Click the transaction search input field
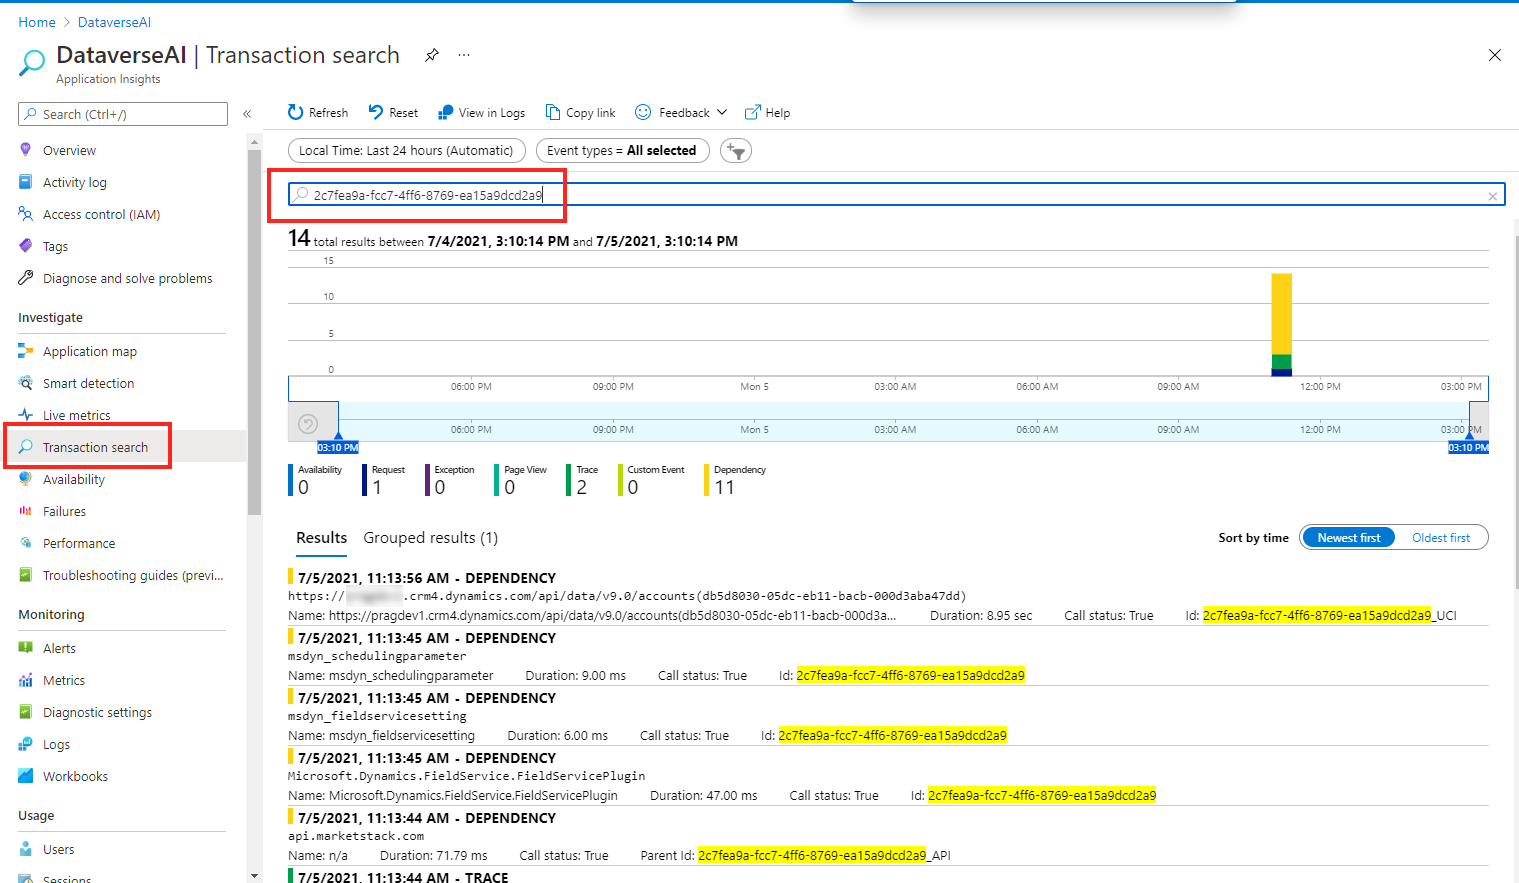Image resolution: width=1519 pixels, height=883 pixels. click(896, 195)
